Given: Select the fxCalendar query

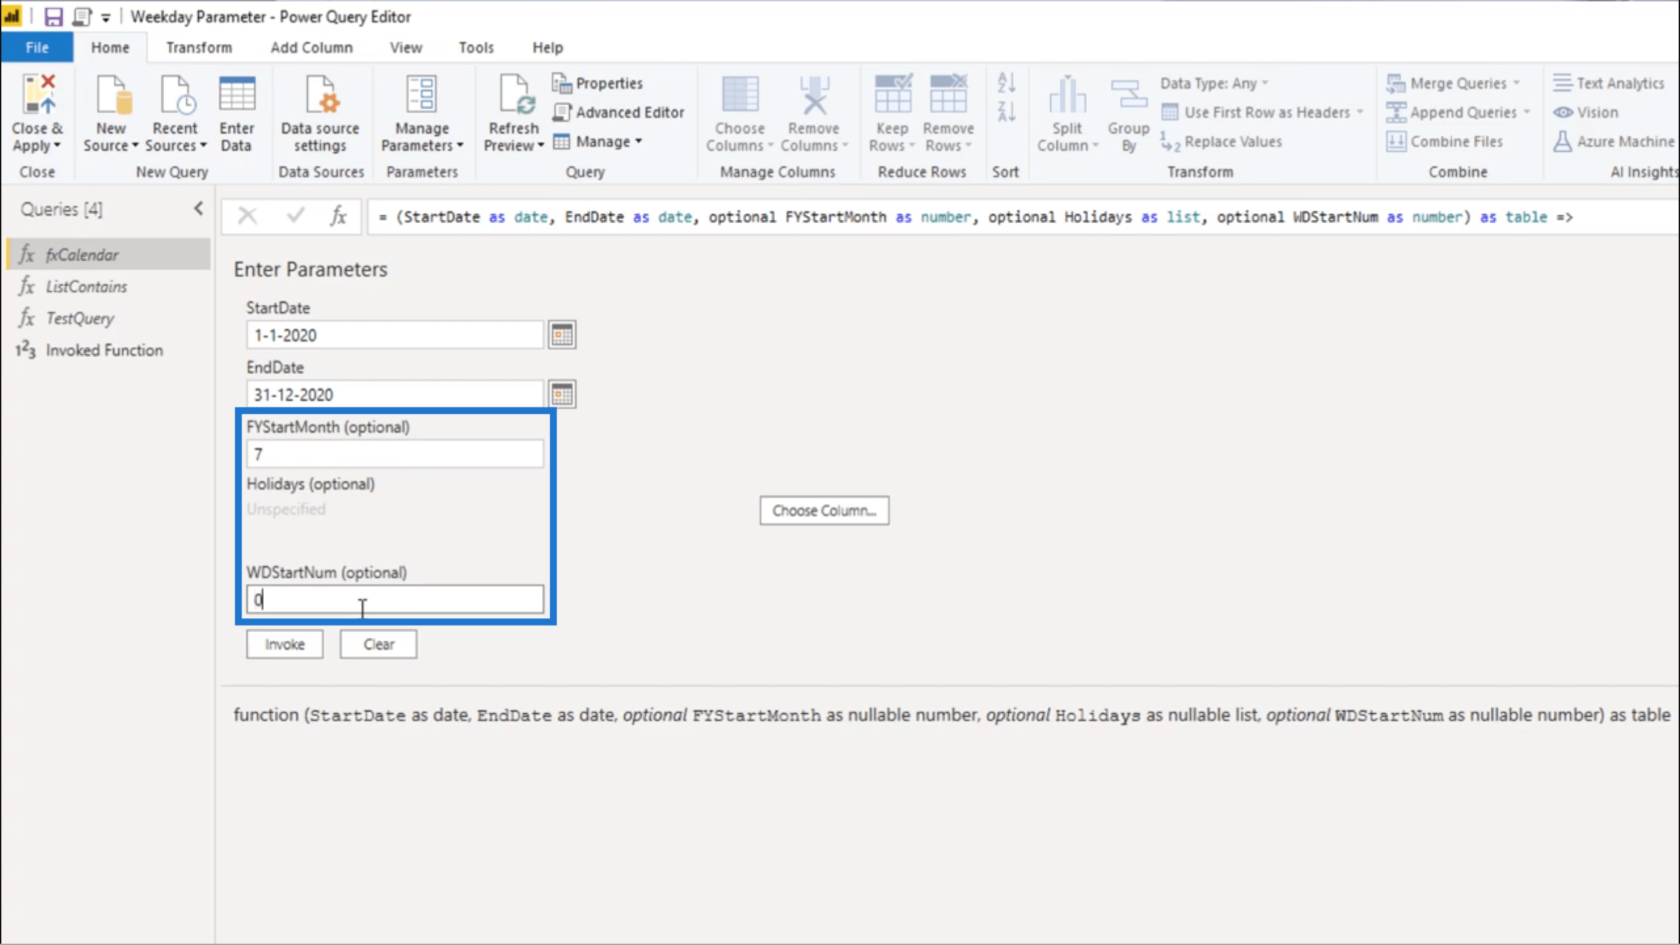Looking at the screenshot, I should tap(107, 254).
